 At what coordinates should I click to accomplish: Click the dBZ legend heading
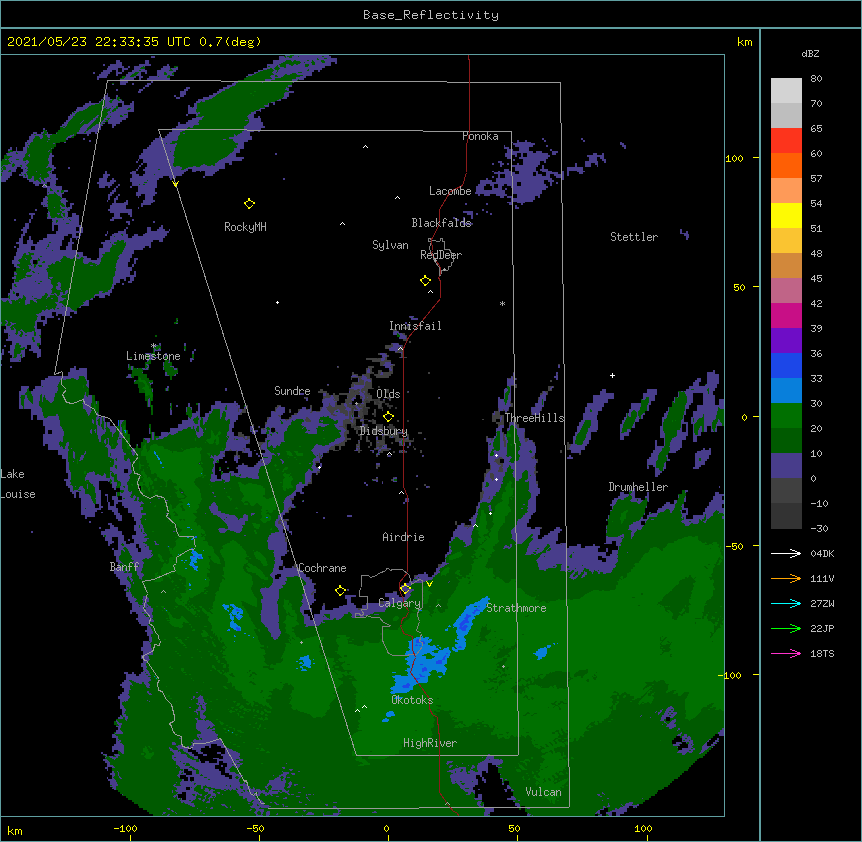tap(810, 53)
